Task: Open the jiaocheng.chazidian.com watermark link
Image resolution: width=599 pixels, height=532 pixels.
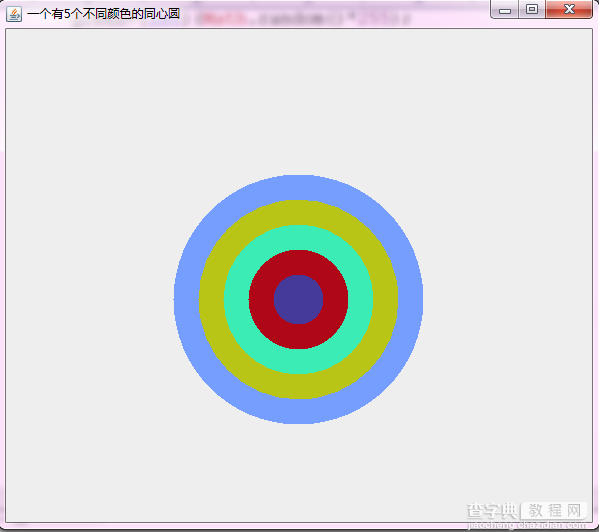Action: 526,525
